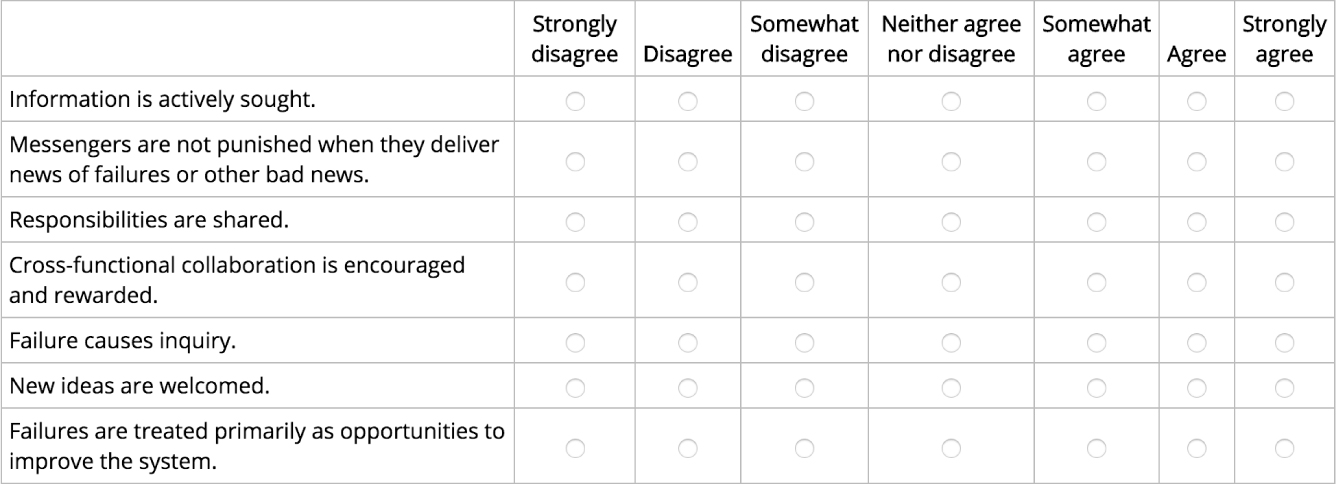1336x484 pixels.
Task: Choose Disagree for 'Failure causes inquiry'
Action: (x=687, y=343)
